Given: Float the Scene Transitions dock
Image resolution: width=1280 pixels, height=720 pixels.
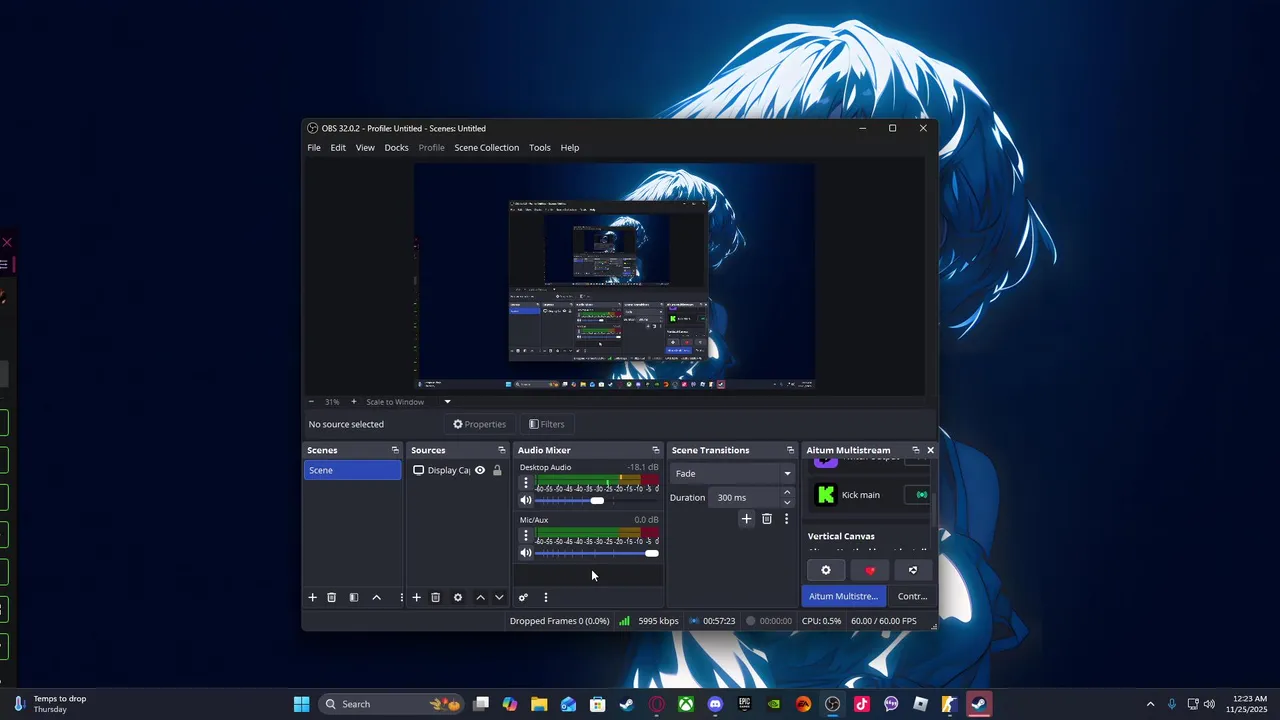Looking at the screenshot, I should 790,450.
